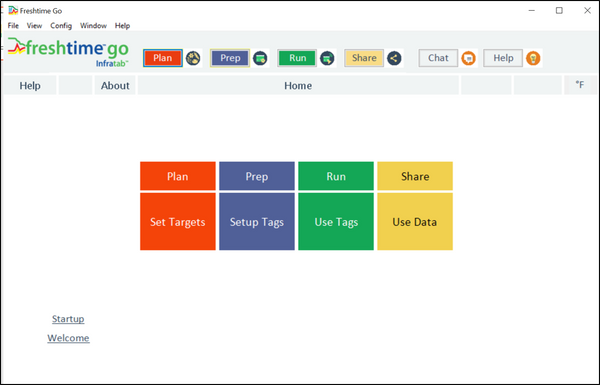Screen dimensions: 600x385
Task: Click the globe icon next to Plan
Action: (193, 58)
